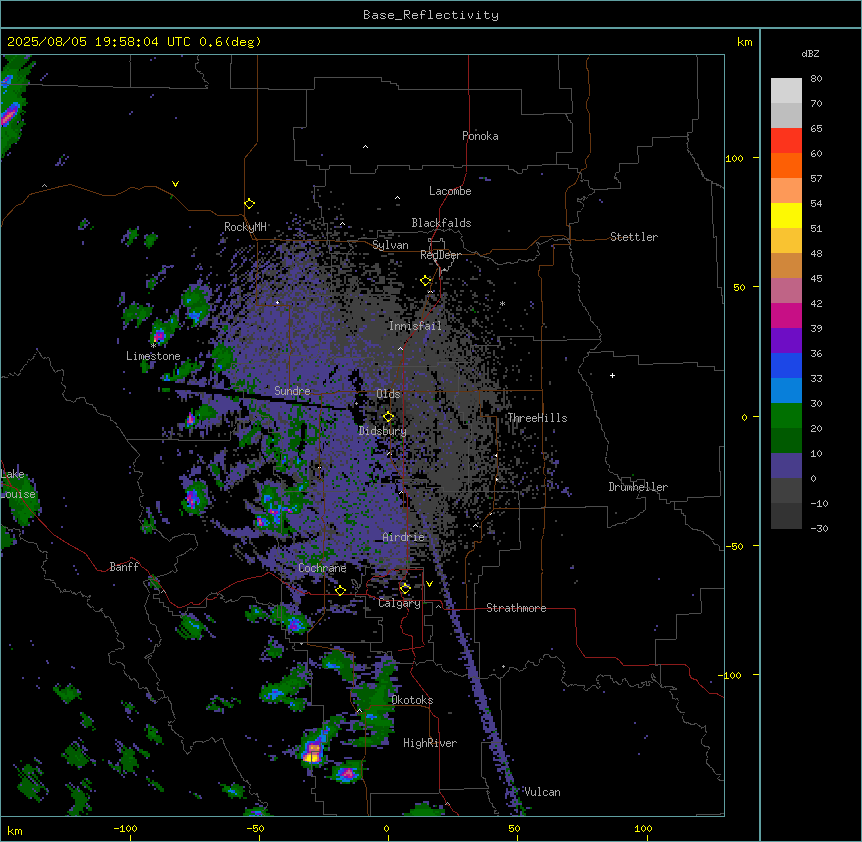This screenshot has height=842, width=862.
Task: Click the Ponoka city label
Action: 480,136
